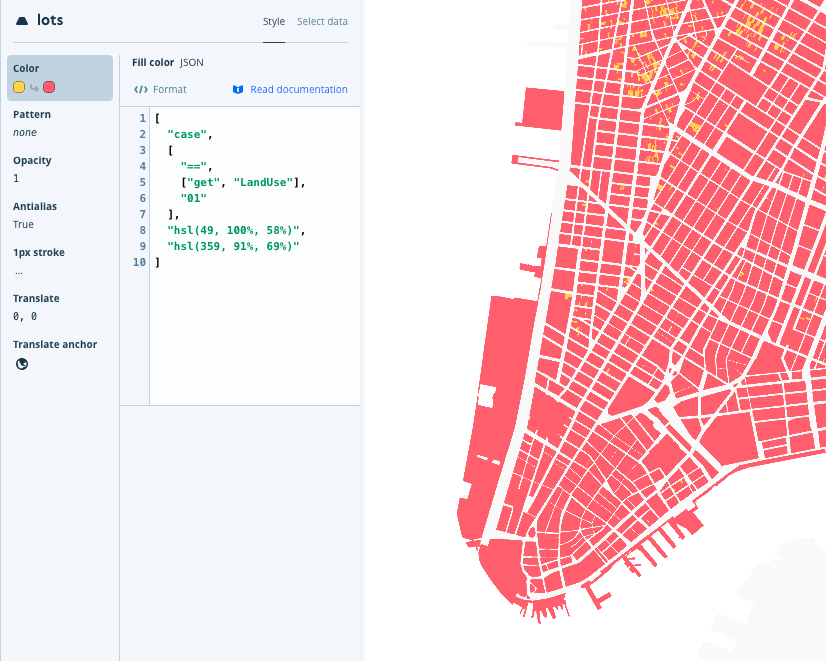Open the JSON view of Fill color
This screenshot has width=826, height=661.
(x=191, y=62)
